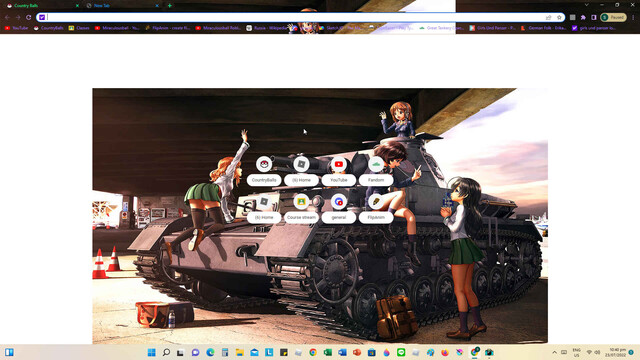Reload the page with the refresh icon
Screen dimensions: 640x360
coord(29,18)
